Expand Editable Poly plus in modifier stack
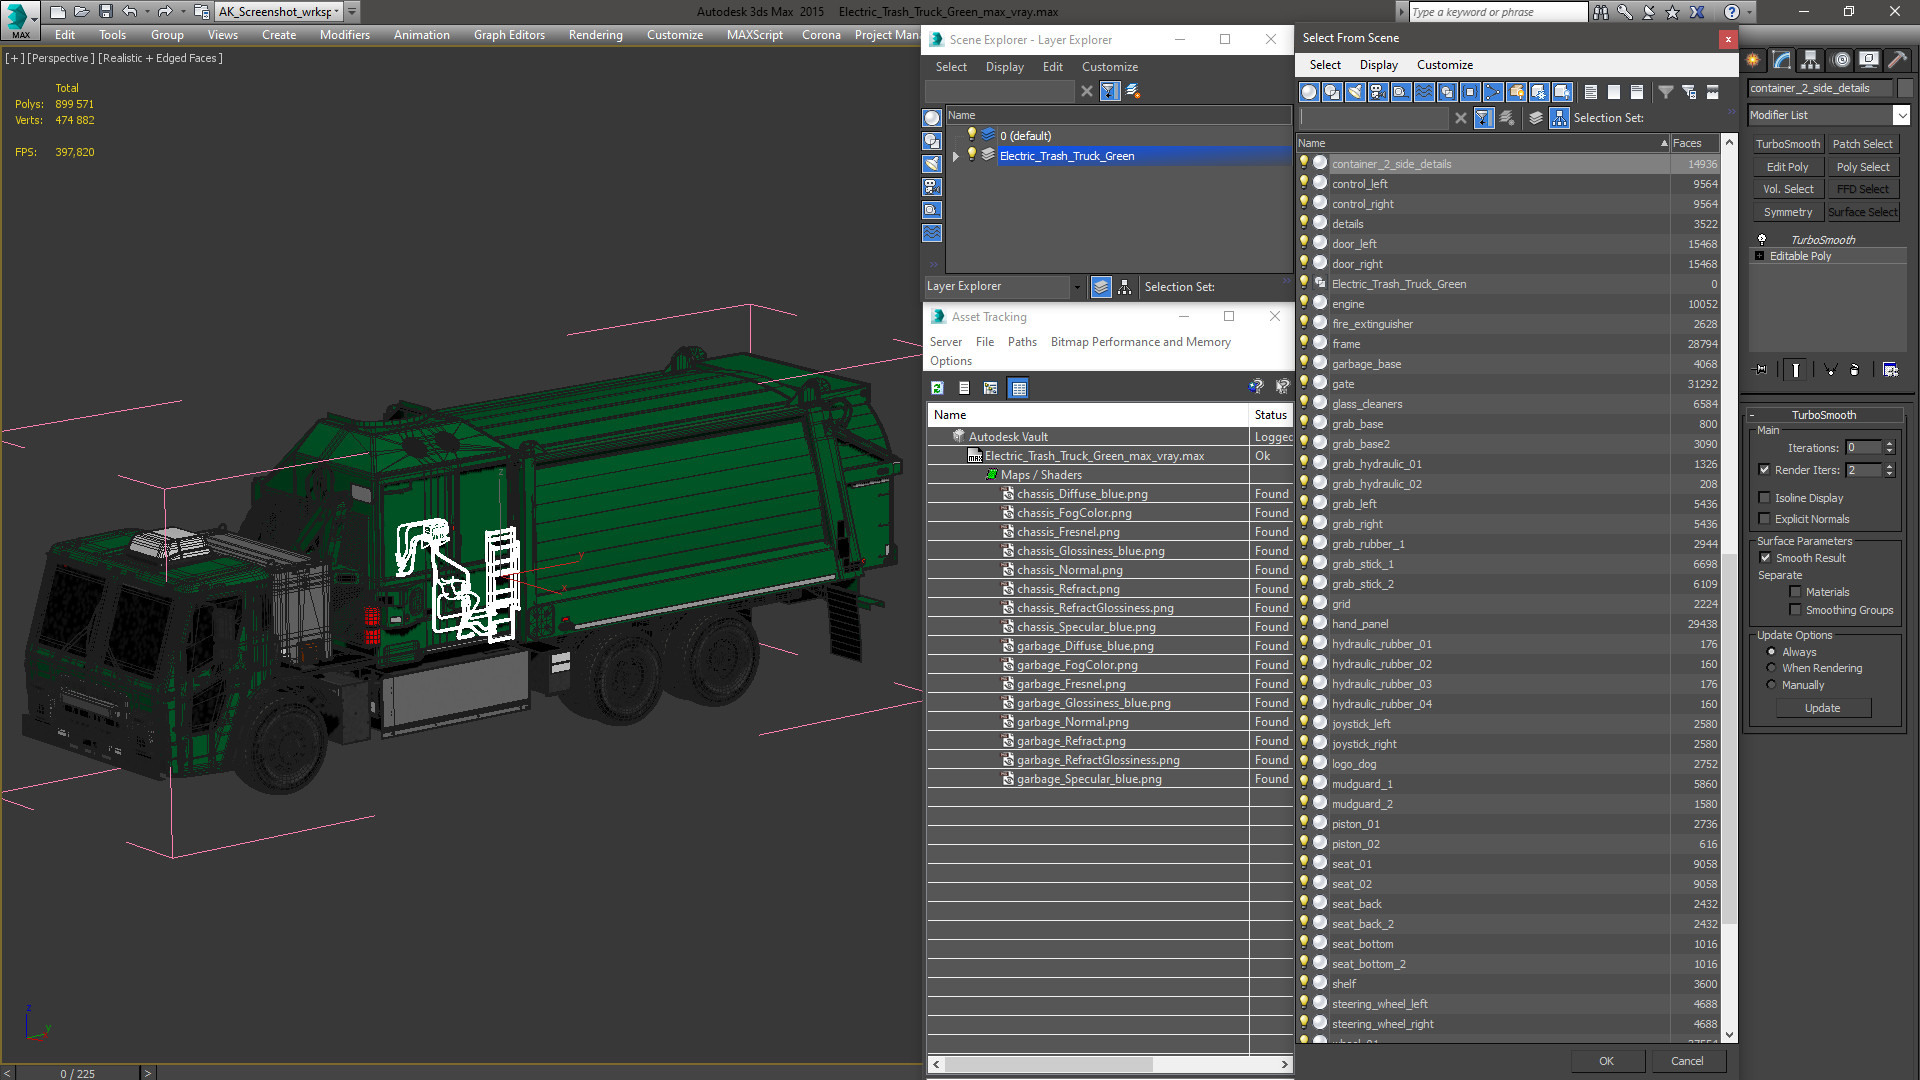Viewport: 1920px width, 1080px height. coord(1760,256)
